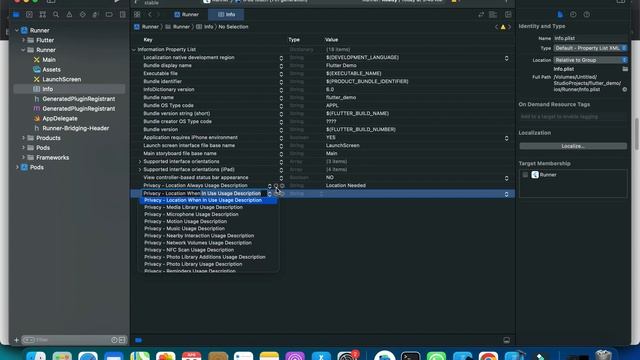Screen dimensions: 640x360
Task: Click the On Demand Resource Tags field
Action: [x=573, y=117]
